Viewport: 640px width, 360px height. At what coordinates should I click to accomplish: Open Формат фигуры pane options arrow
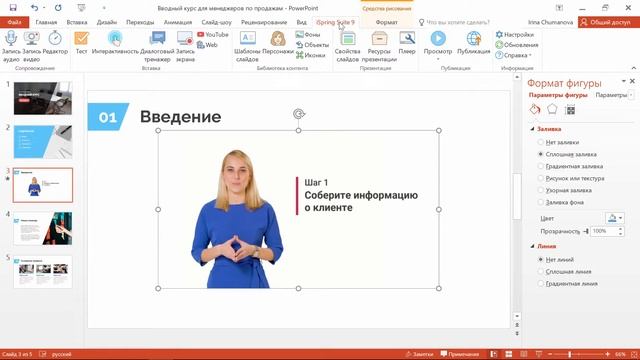pos(623,81)
